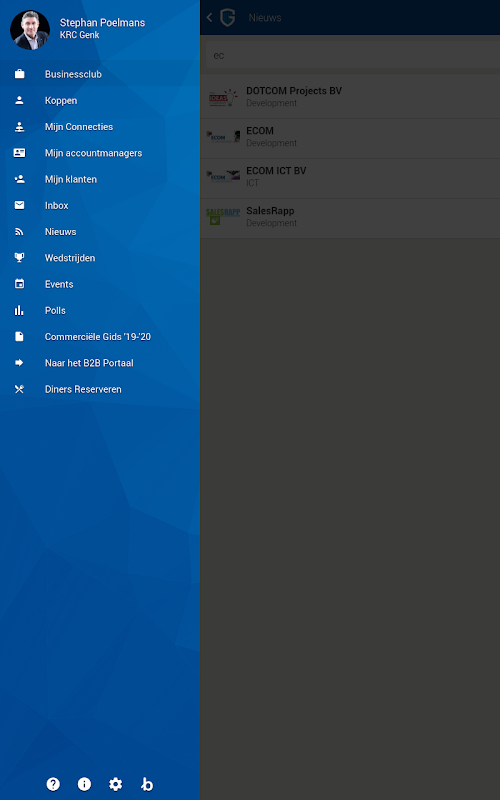500x800 pixels.
Task: Select Mijn klanten people icon
Action: click(19, 179)
